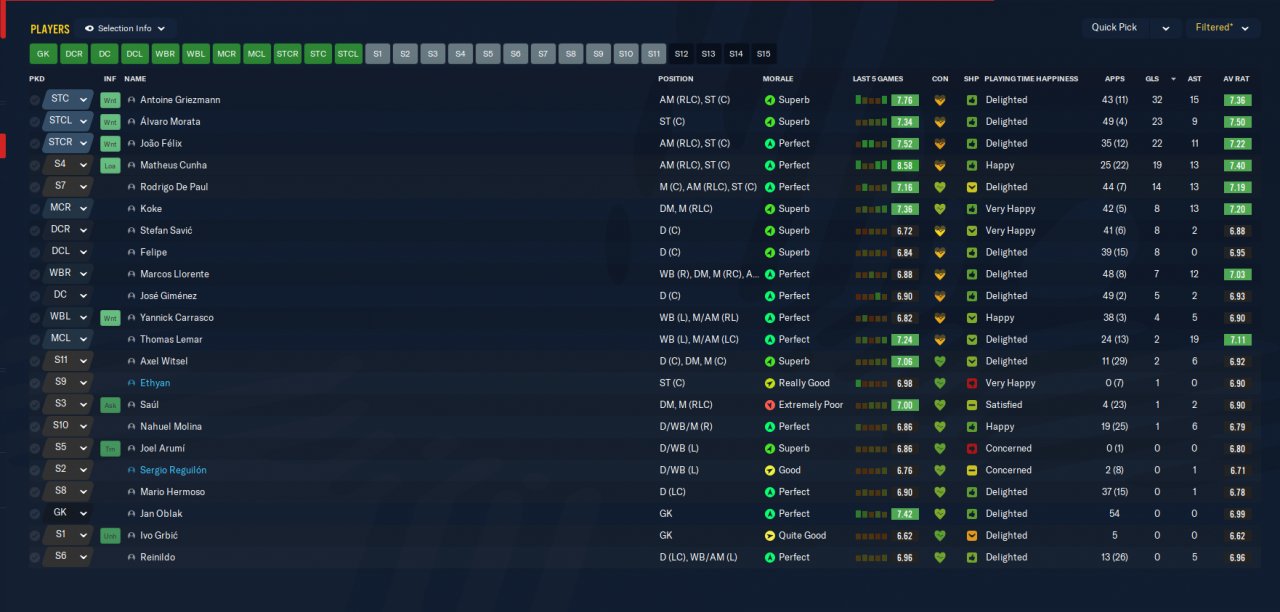This screenshot has width=1280, height=612.
Task: Select the WBR position pill
Action: pyautogui.click(x=165, y=54)
